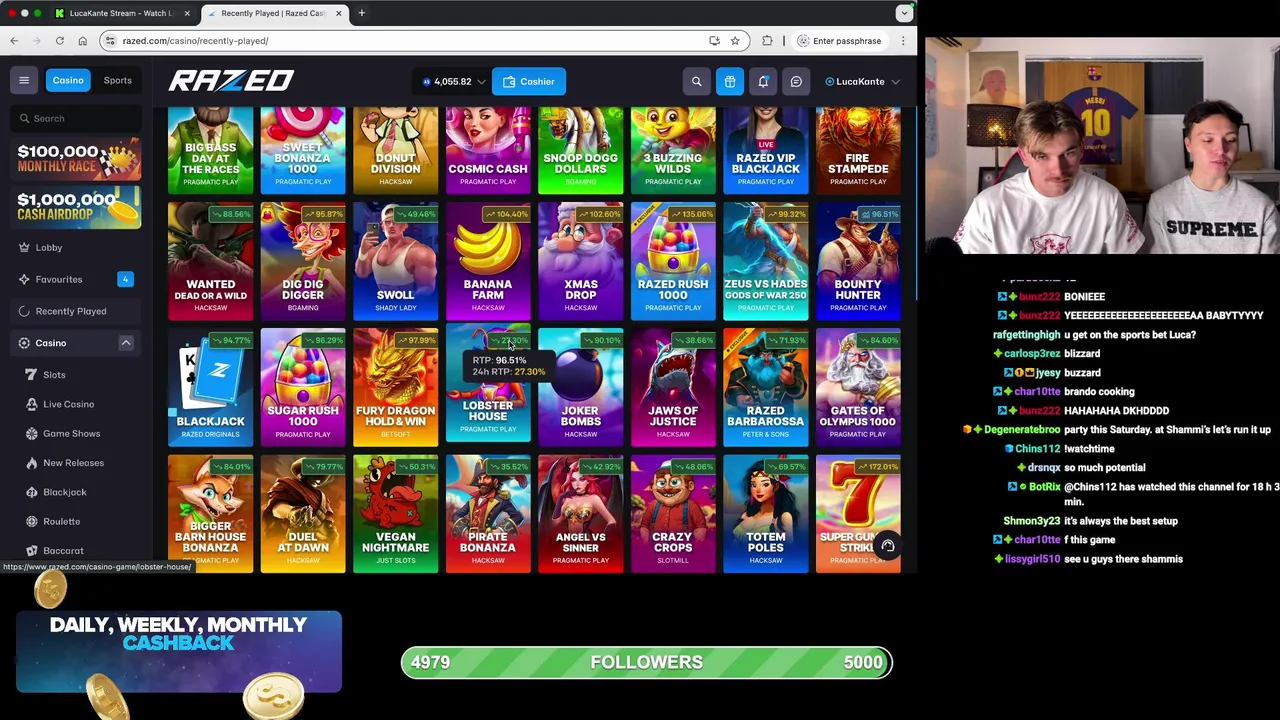Open Jaws of Justice game

pos(673,388)
